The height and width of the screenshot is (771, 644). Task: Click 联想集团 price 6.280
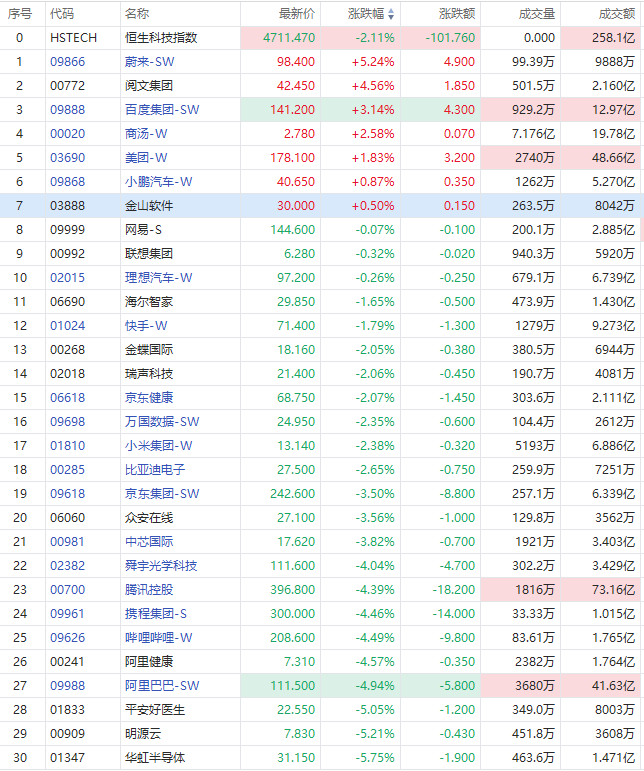(x=299, y=254)
